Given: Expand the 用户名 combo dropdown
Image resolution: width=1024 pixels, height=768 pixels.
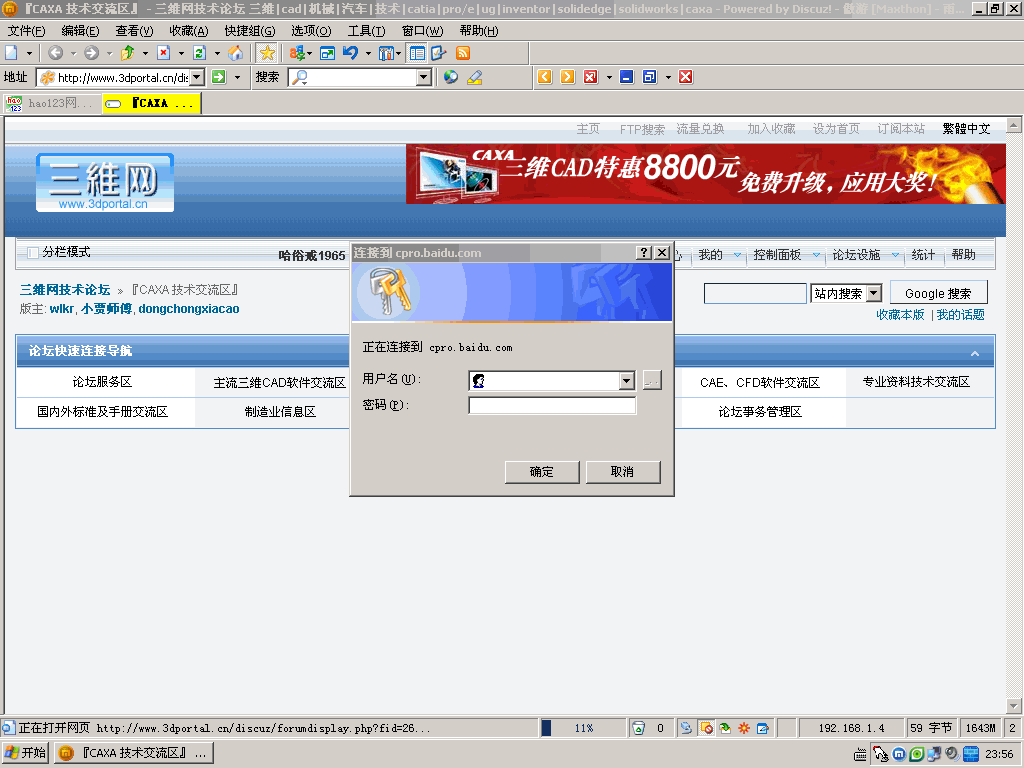Looking at the screenshot, I should (626, 381).
